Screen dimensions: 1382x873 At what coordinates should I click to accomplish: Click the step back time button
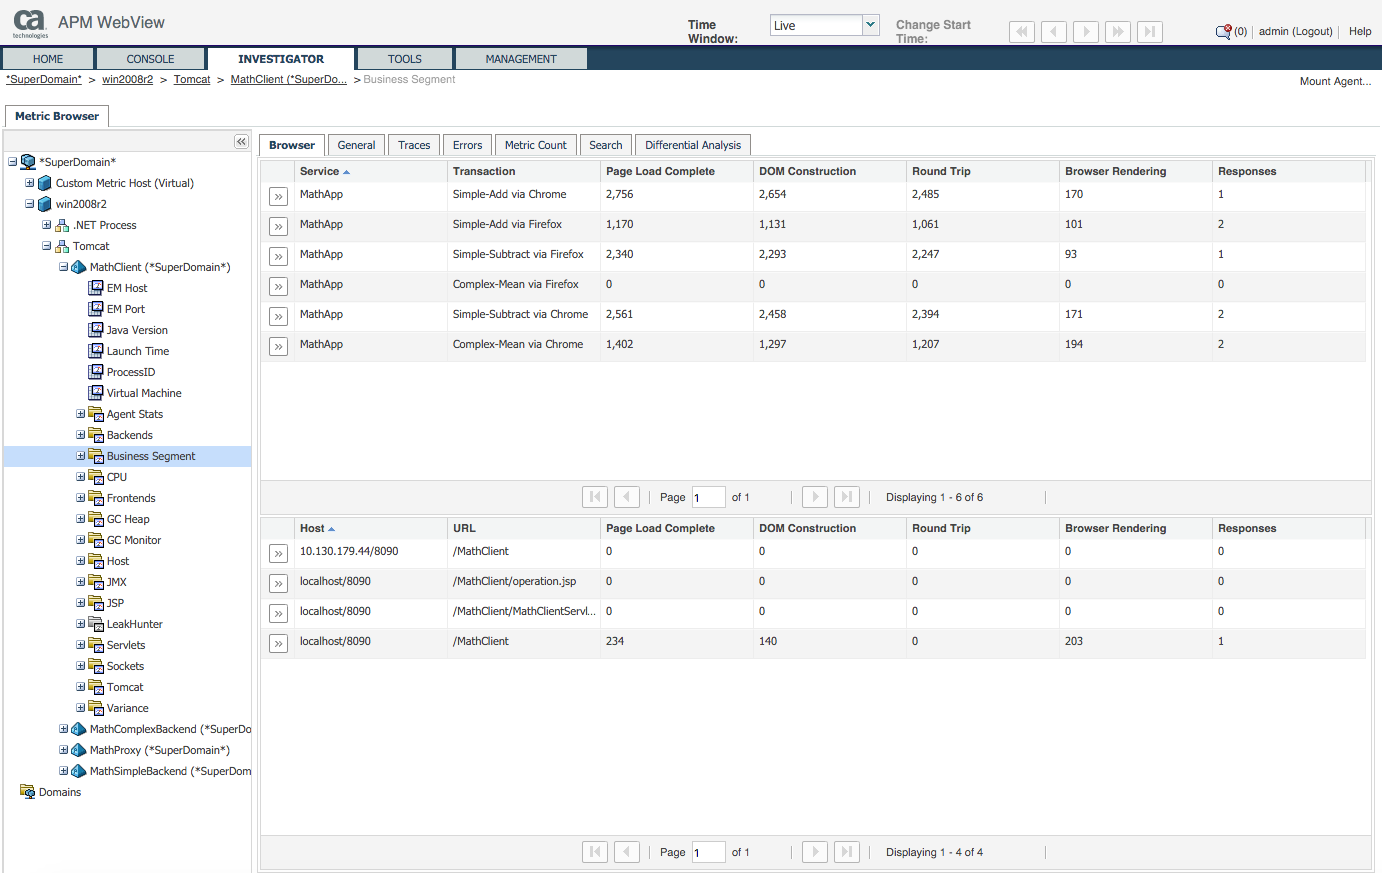point(1054,32)
